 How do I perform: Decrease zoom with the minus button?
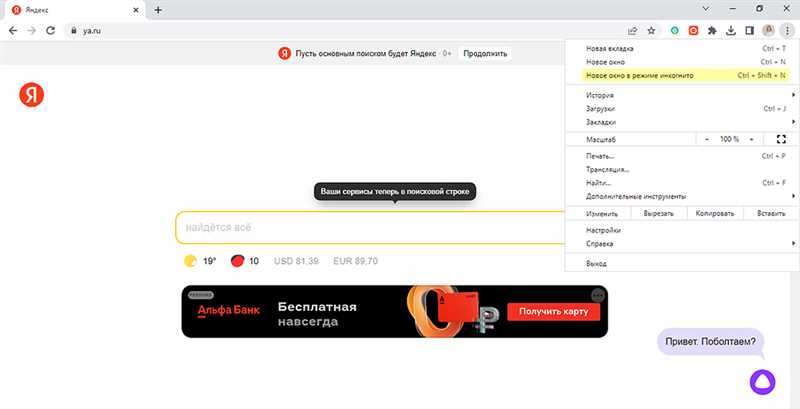click(707, 139)
